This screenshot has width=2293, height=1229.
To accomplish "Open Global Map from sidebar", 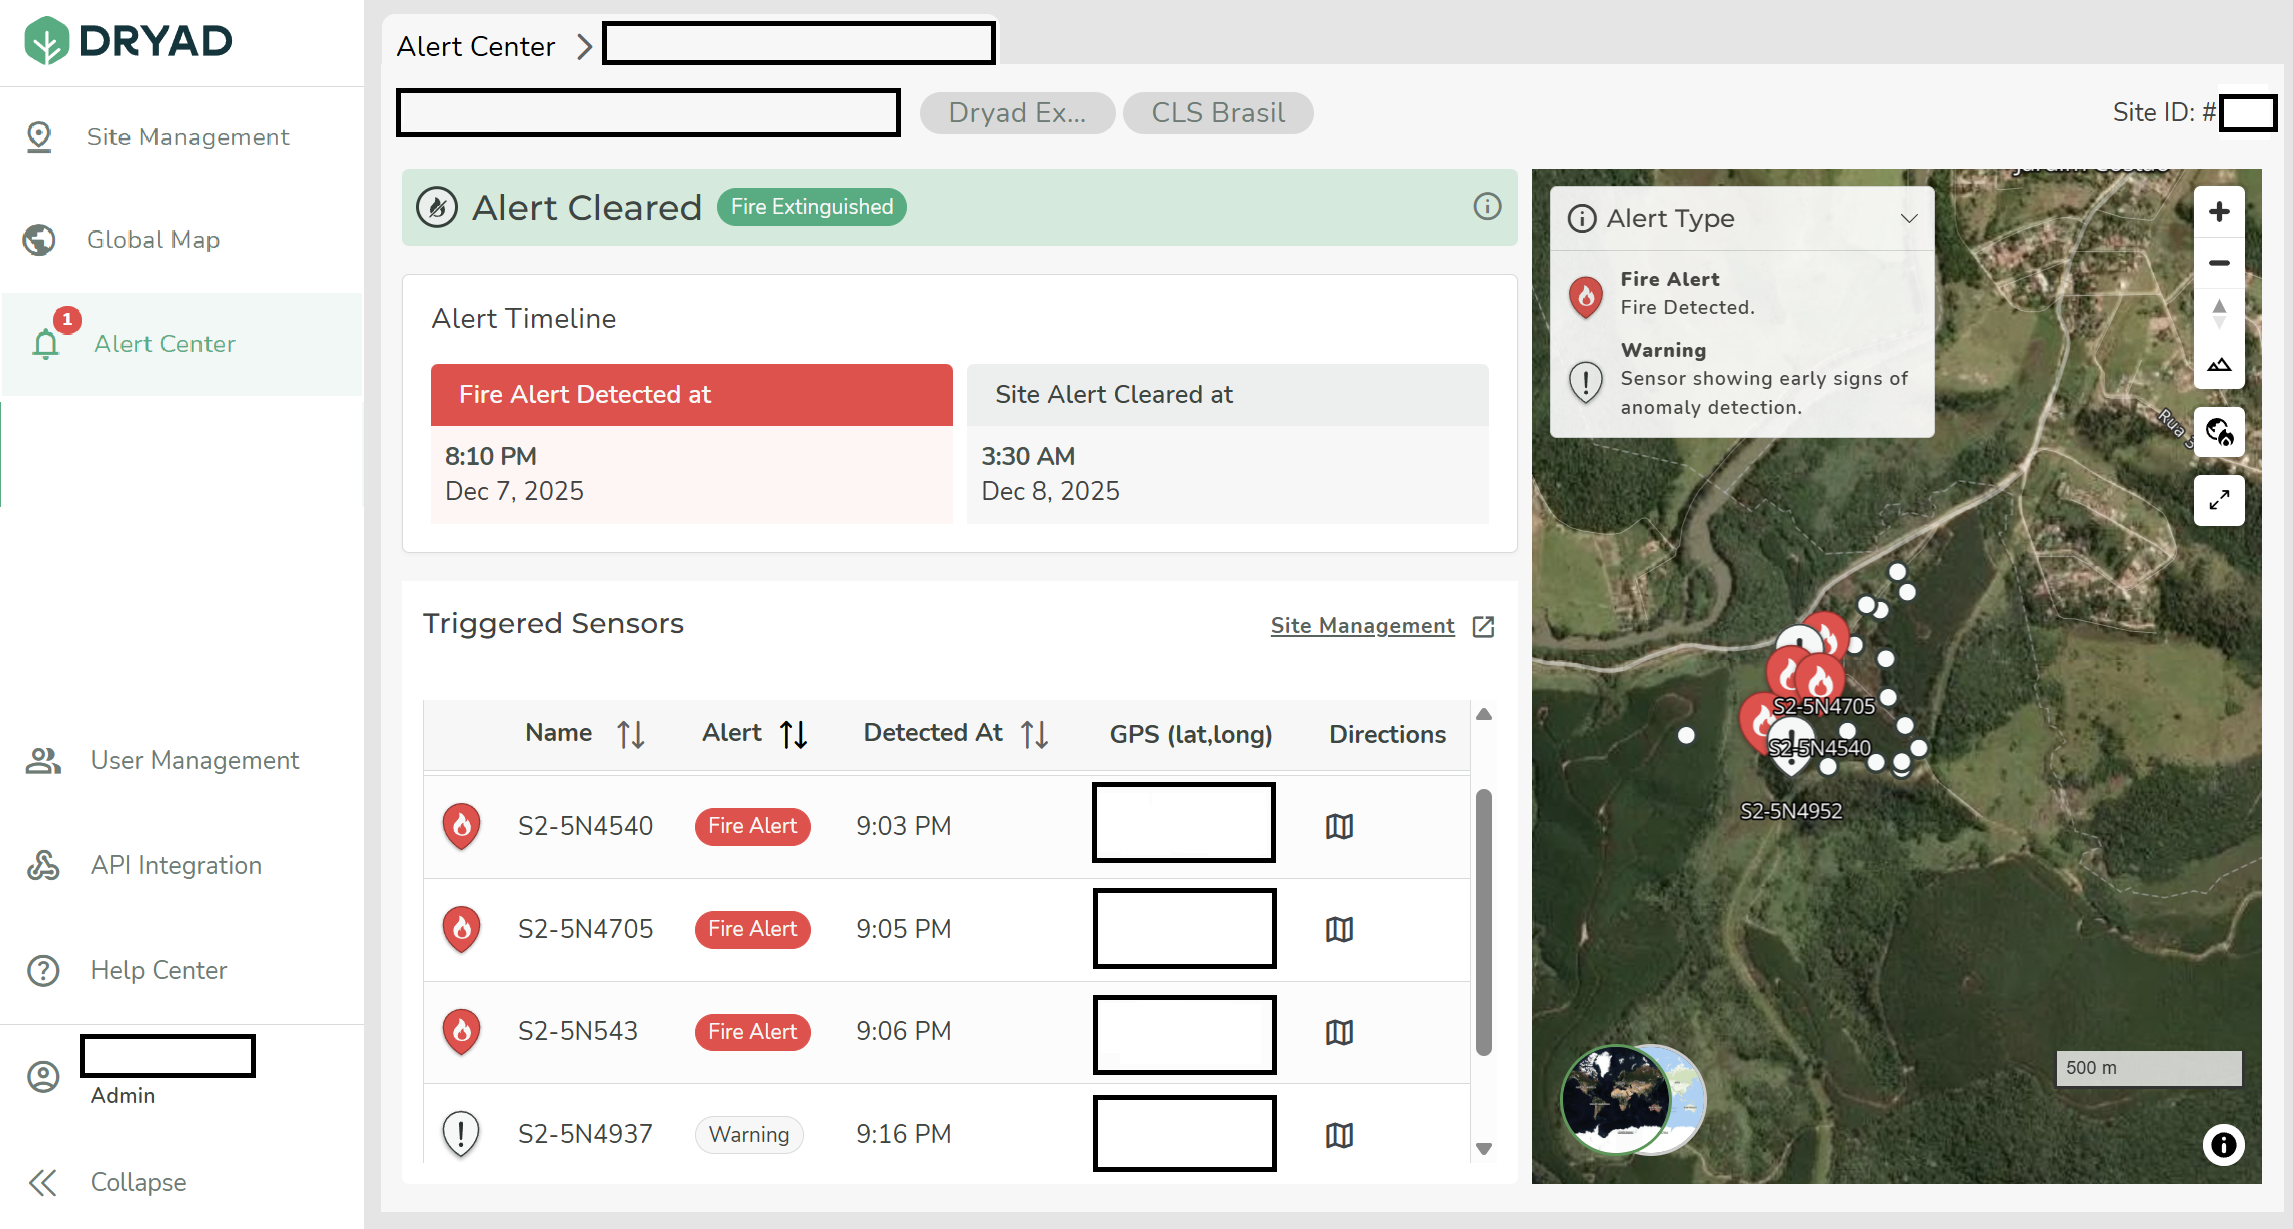I will tap(153, 240).
